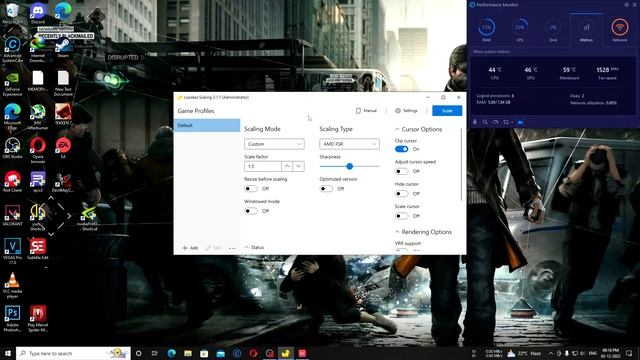Click Performance Monitor bottom magnifier icon

tap(485, 122)
